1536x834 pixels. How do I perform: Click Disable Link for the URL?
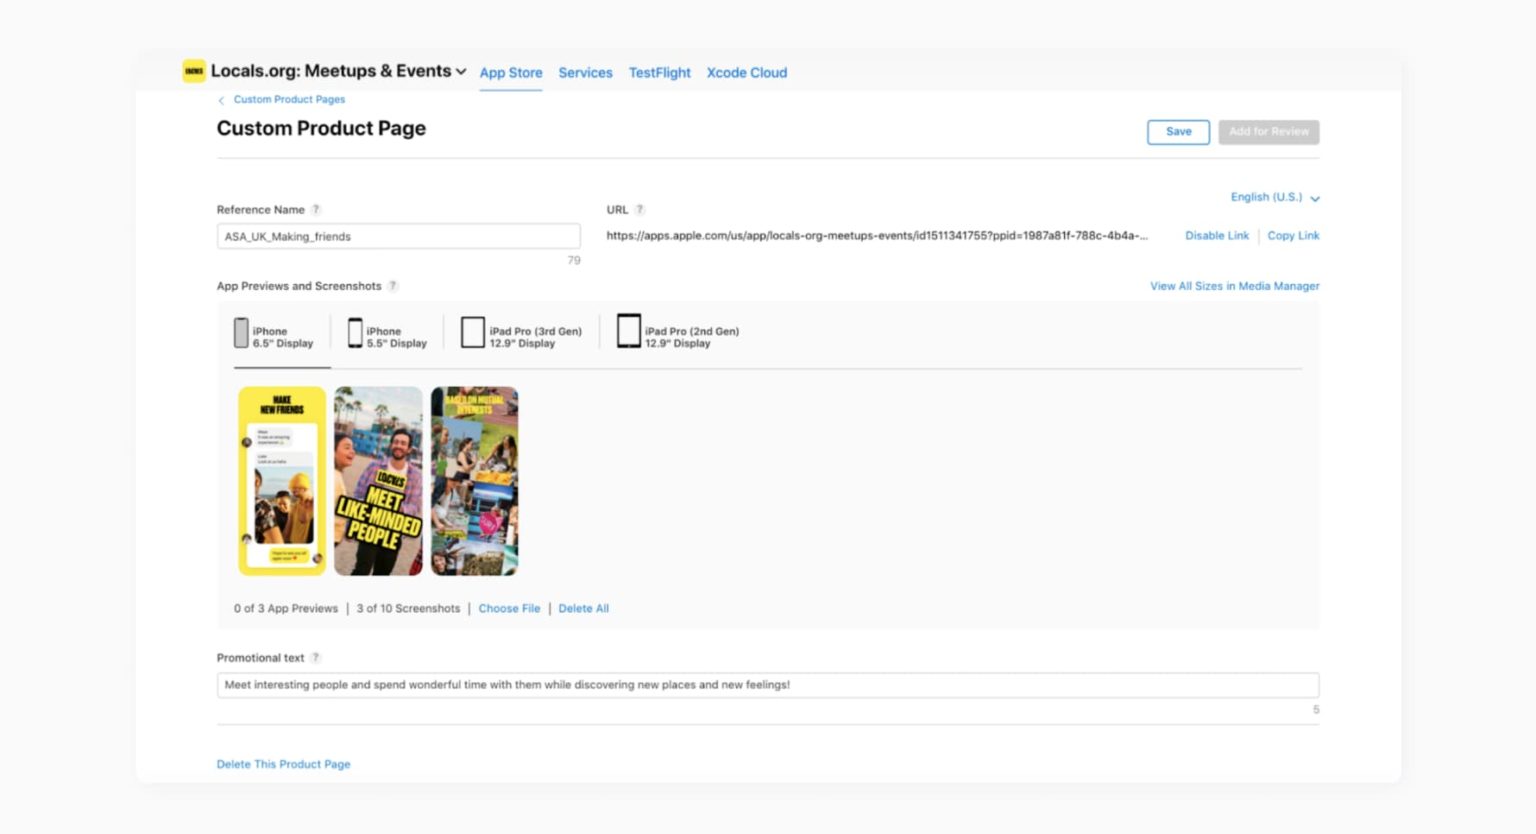pos(1216,235)
